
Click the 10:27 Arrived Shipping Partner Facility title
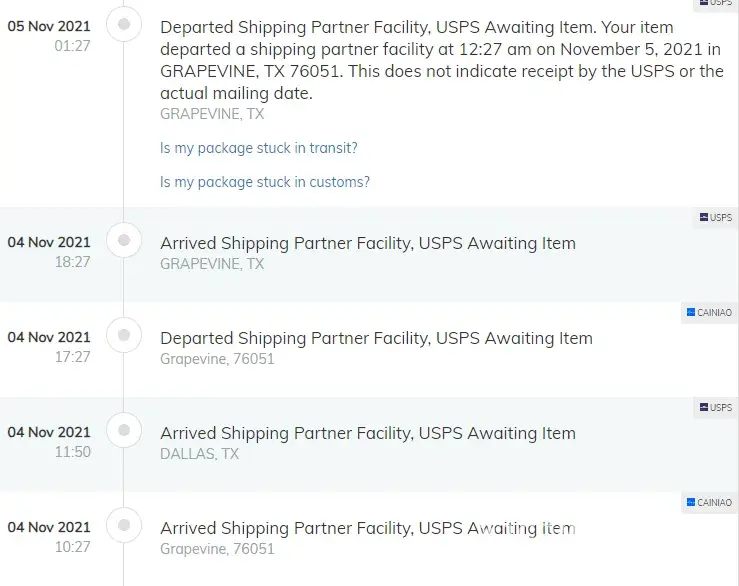coord(368,528)
